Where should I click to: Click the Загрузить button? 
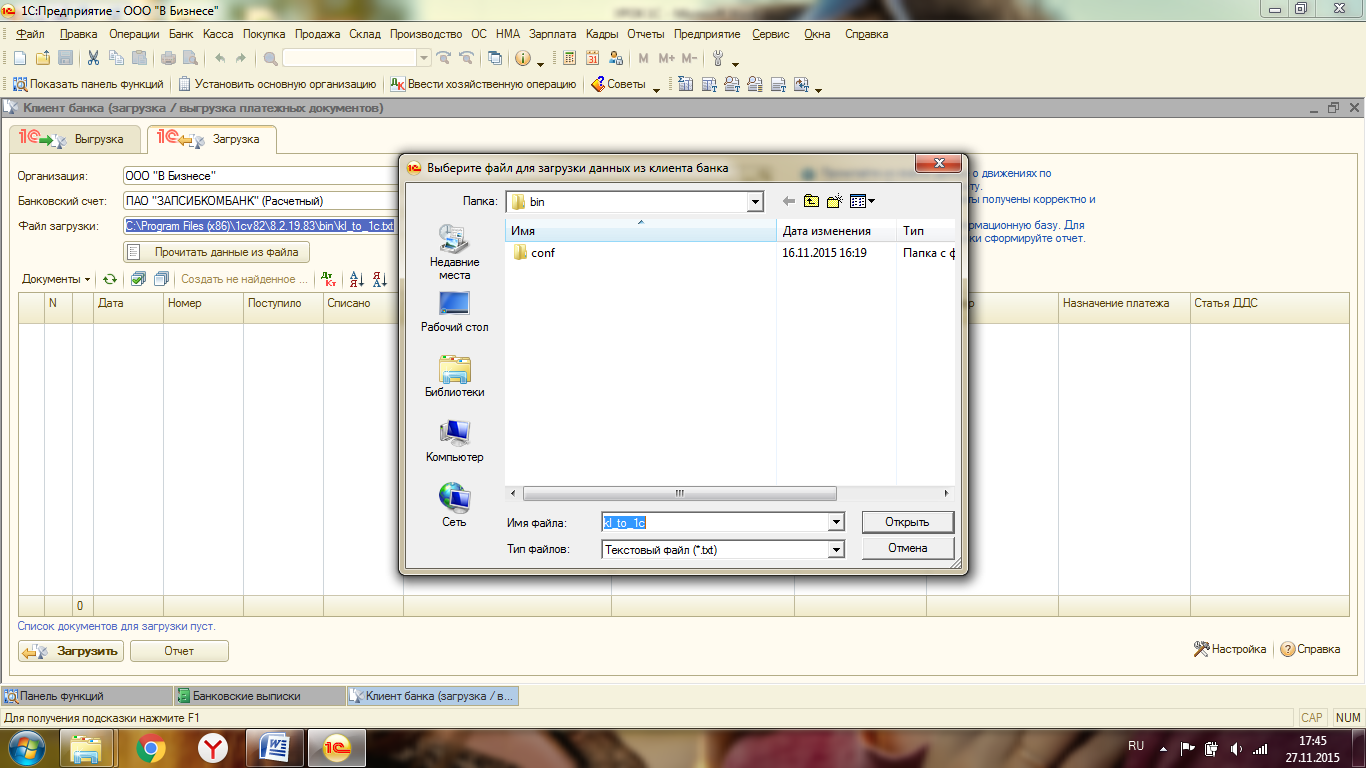(70, 651)
